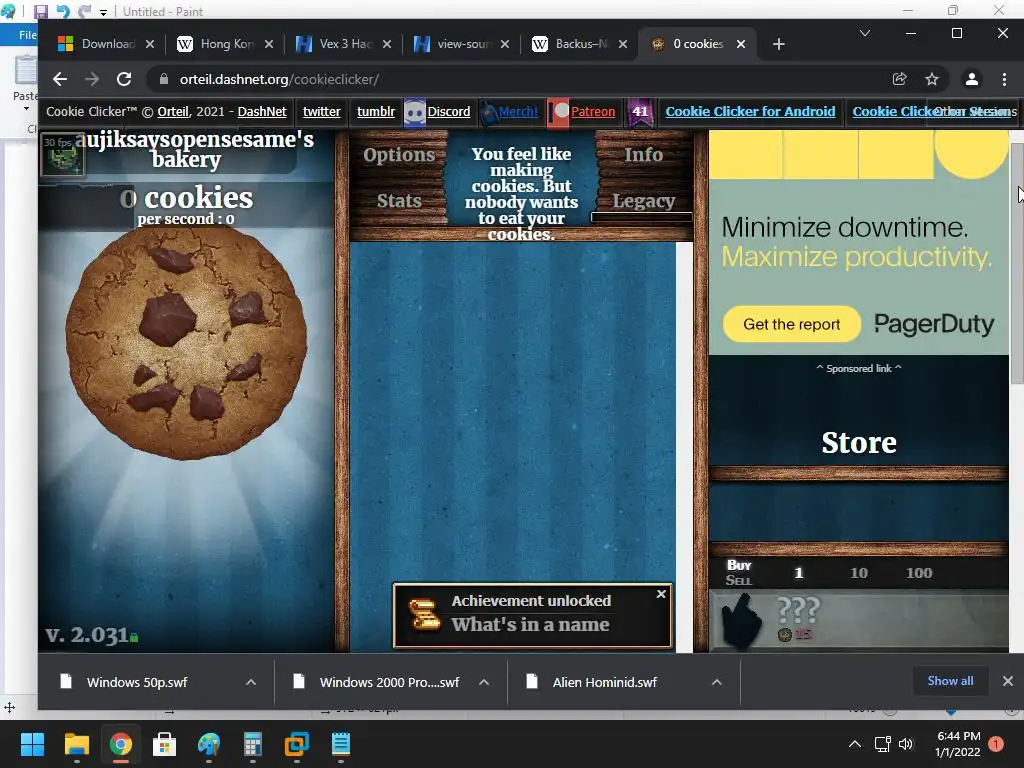Open the Merch! link
The height and width of the screenshot is (768, 1024).
pyautogui.click(x=518, y=112)
